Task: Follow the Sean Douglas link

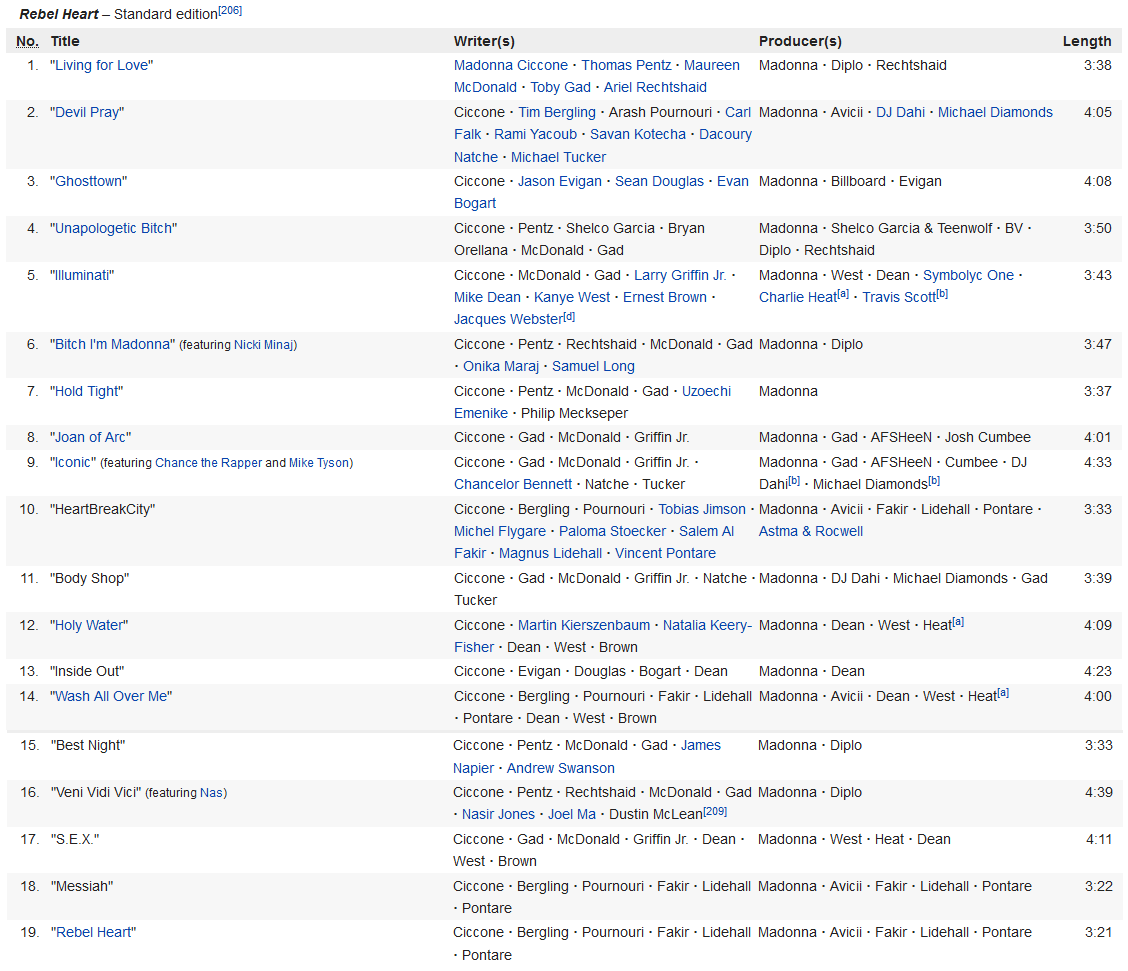Action: click(x=659, y=181)
